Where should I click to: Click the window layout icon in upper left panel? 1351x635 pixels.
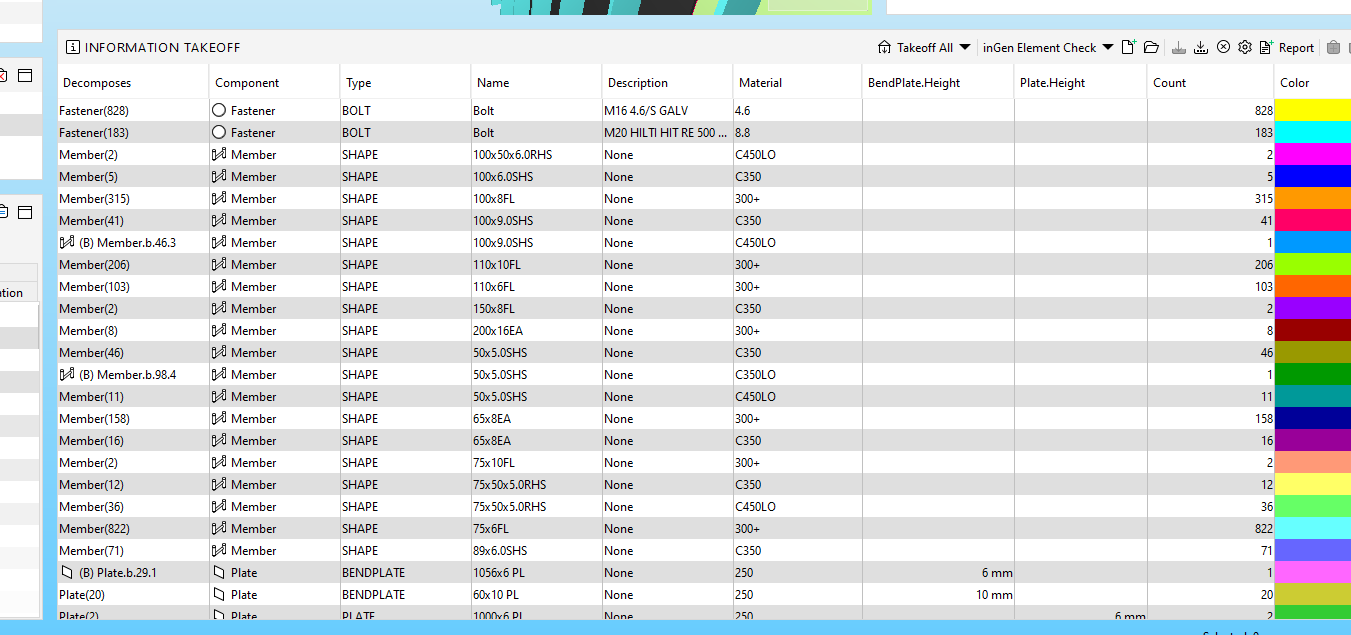point(25,75)
